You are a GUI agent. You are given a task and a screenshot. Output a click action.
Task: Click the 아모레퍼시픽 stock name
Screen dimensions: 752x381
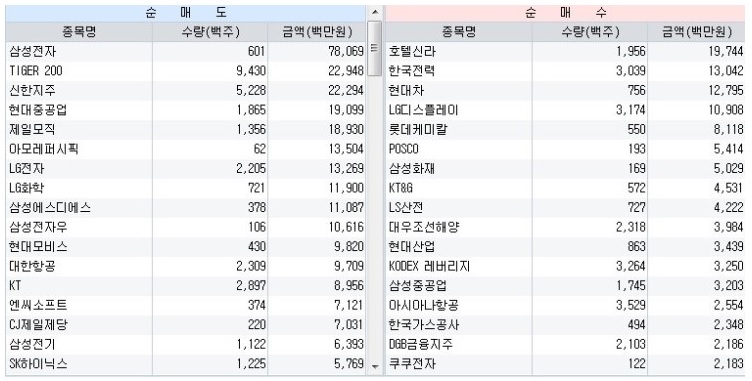tap(44, 149)
